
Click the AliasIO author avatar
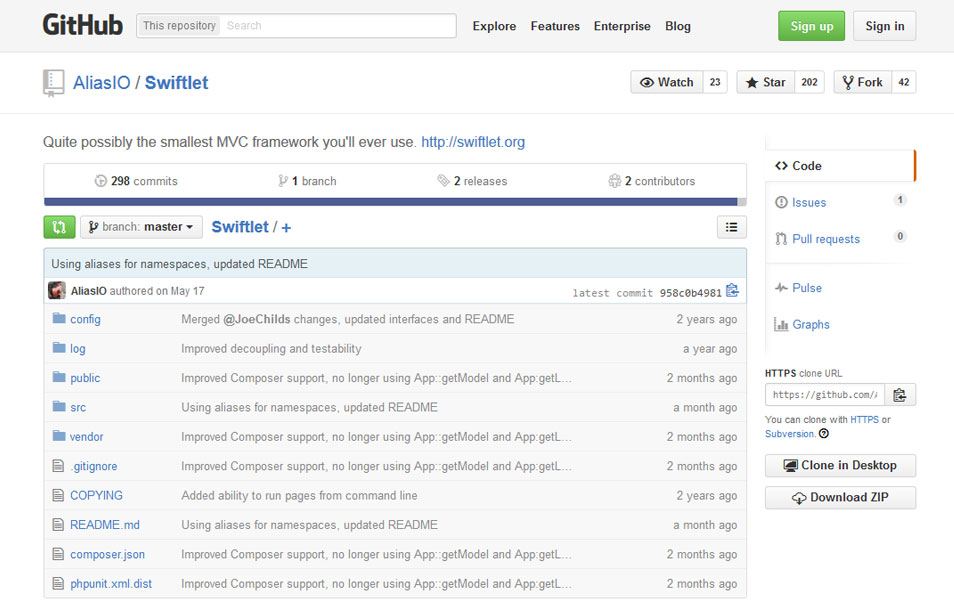57,290
